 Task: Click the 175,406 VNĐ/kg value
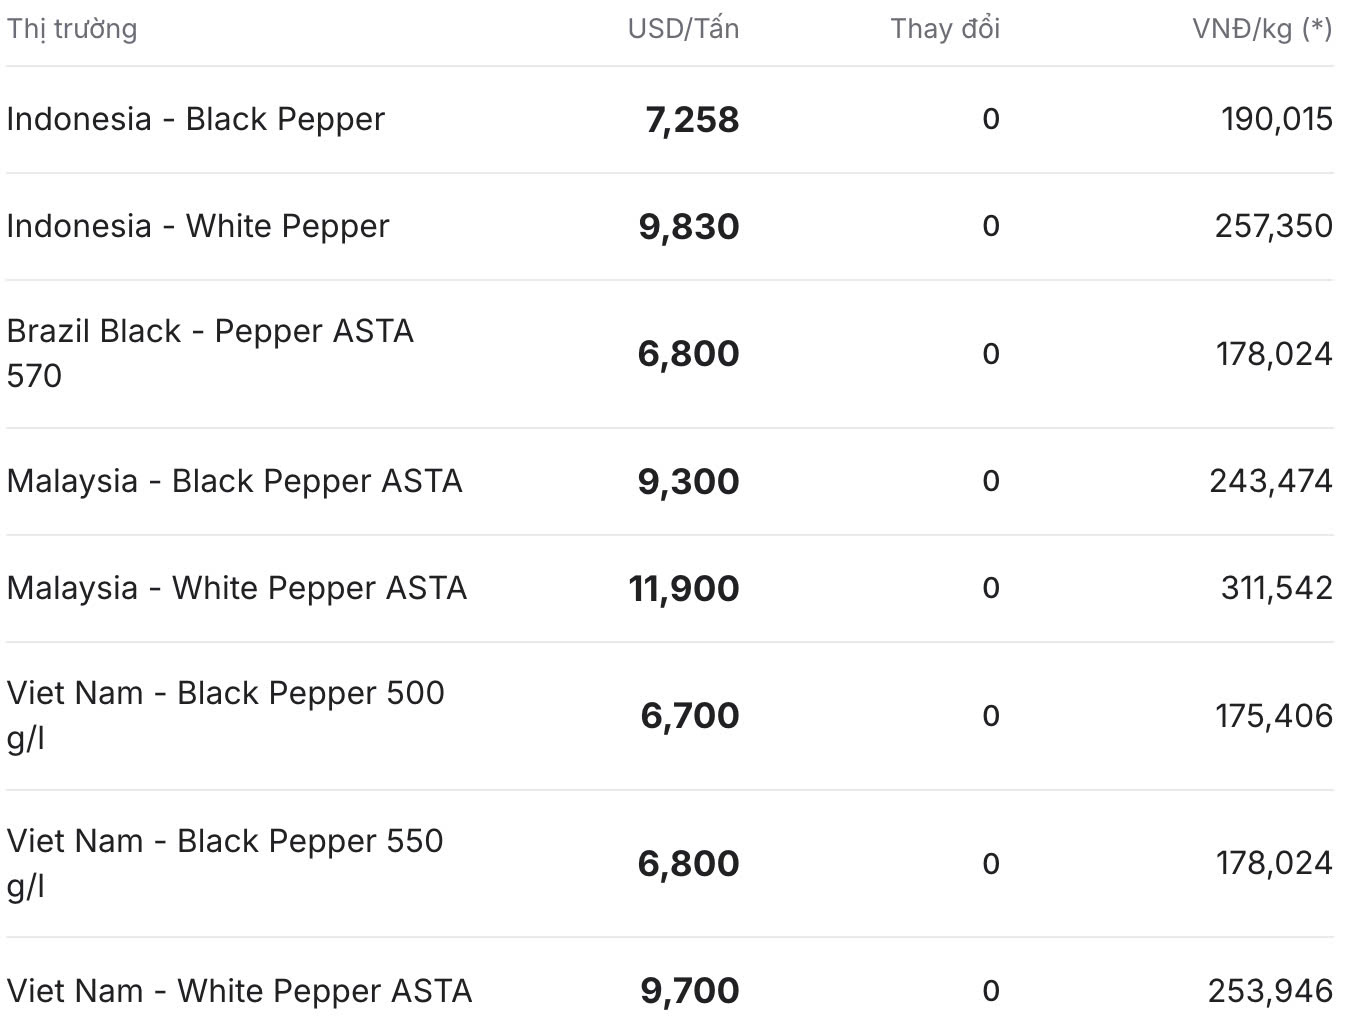tap(1274, 716)
